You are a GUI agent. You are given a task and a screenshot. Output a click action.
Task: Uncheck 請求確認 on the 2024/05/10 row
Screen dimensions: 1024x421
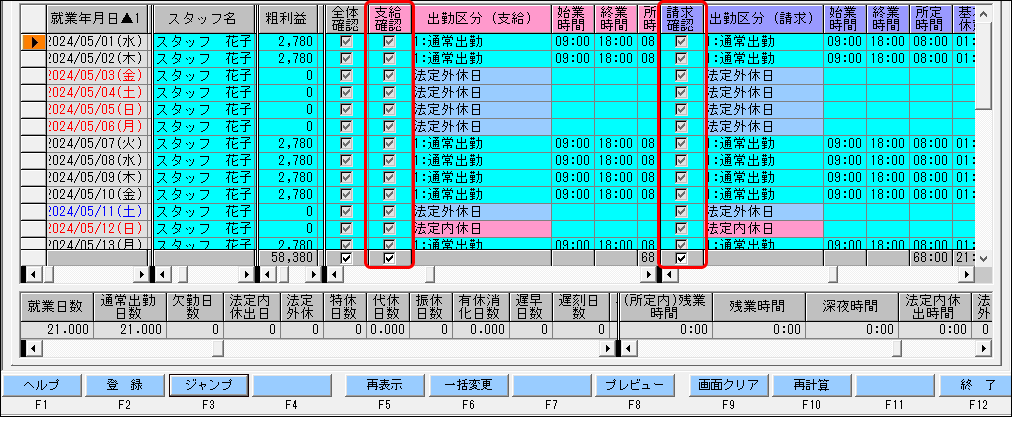pyautogui.click(x=681, y=195)
